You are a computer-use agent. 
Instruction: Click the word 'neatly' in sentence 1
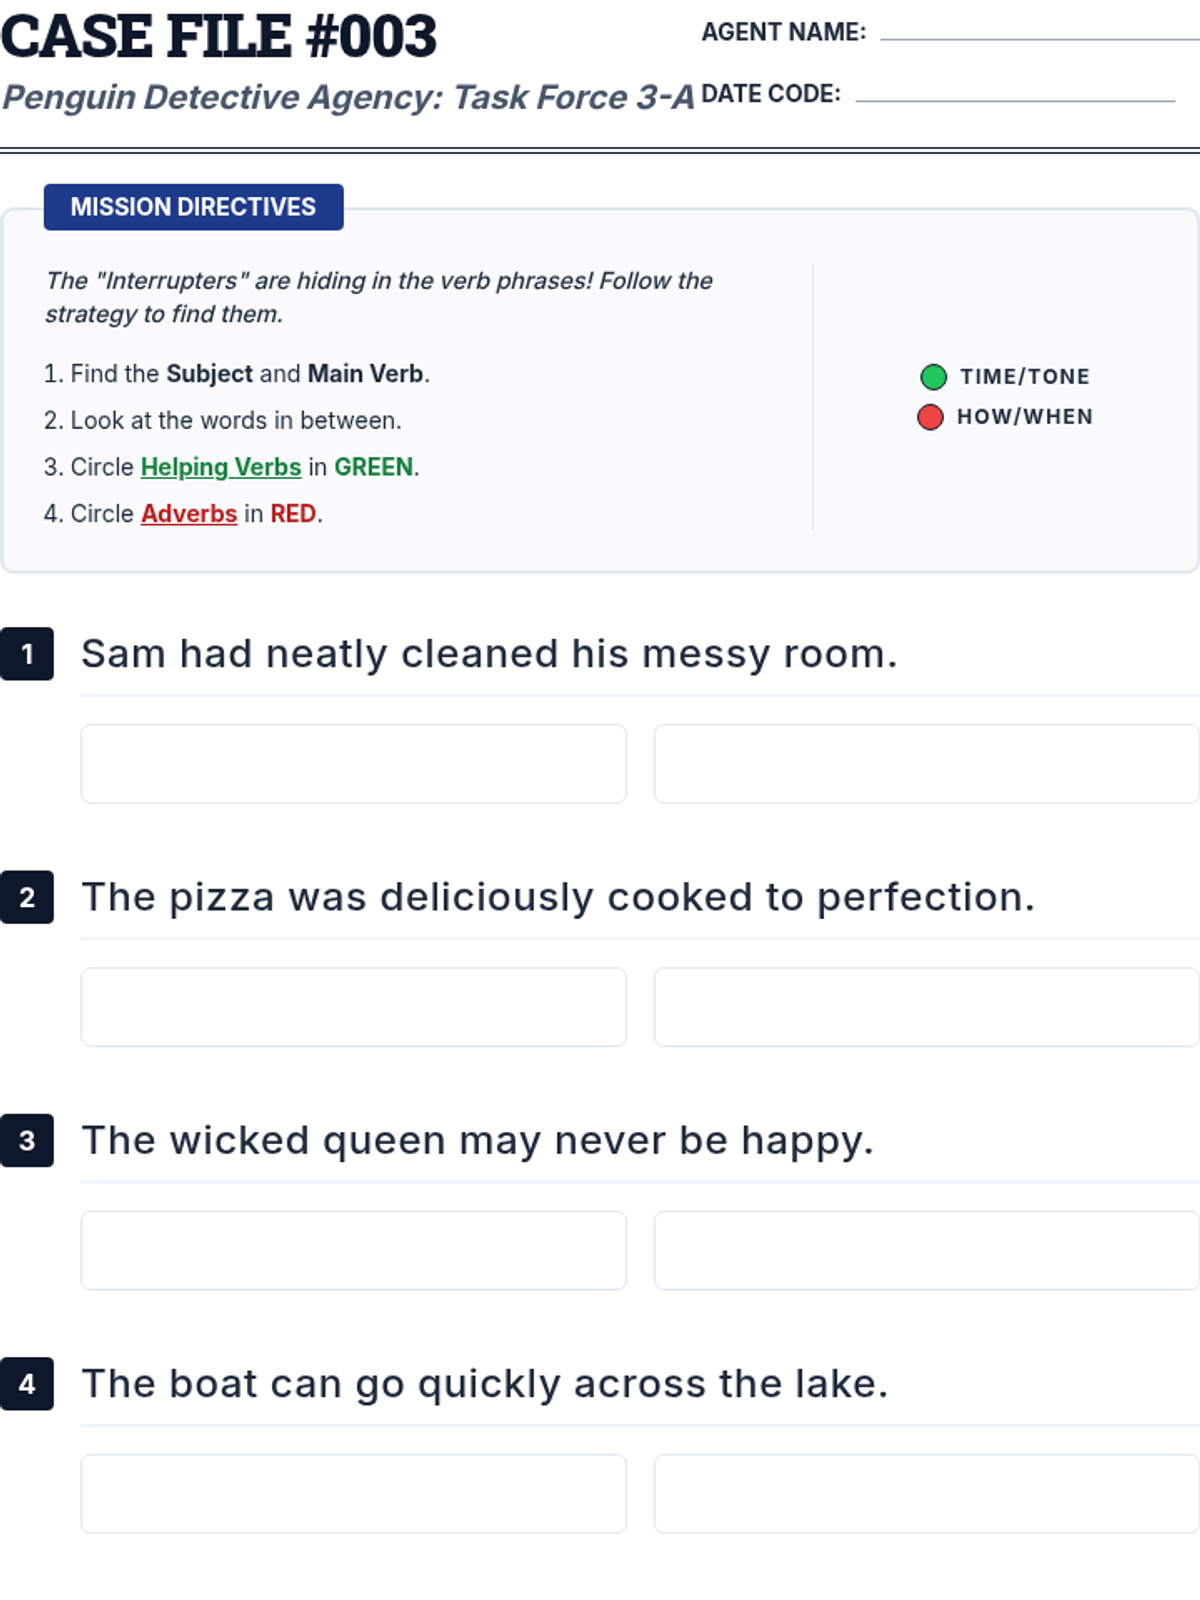[x=326, y=655]
